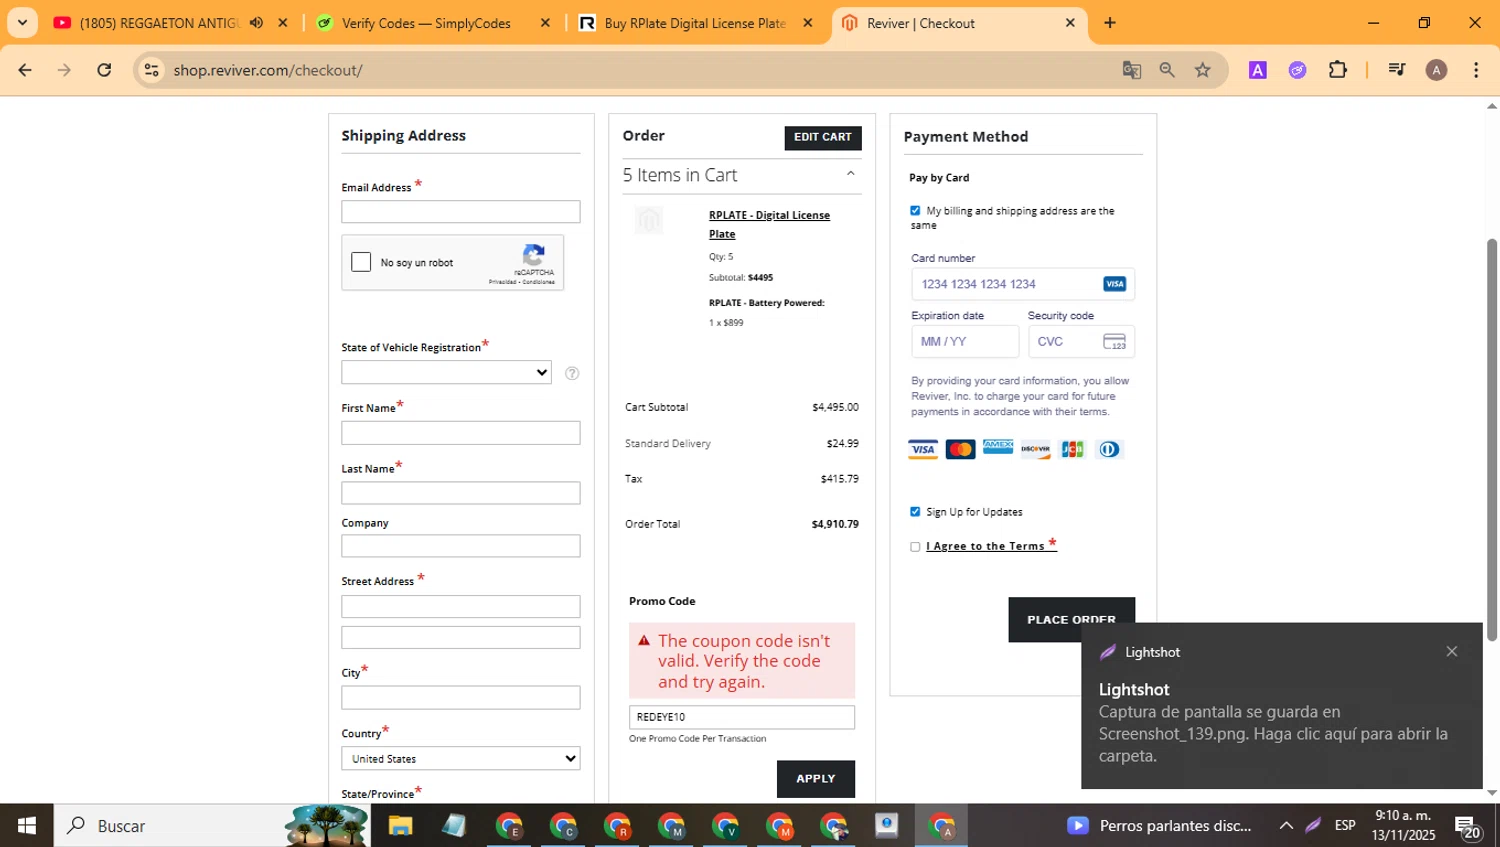The image size is (1500, 847).
Task: Click the Visa payment logo
Action: click(923, 449)
